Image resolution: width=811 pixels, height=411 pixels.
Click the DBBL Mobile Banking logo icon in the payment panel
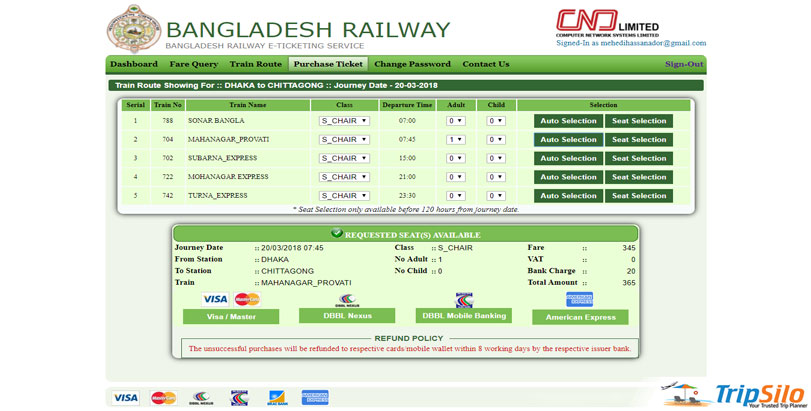click(464, 300)
